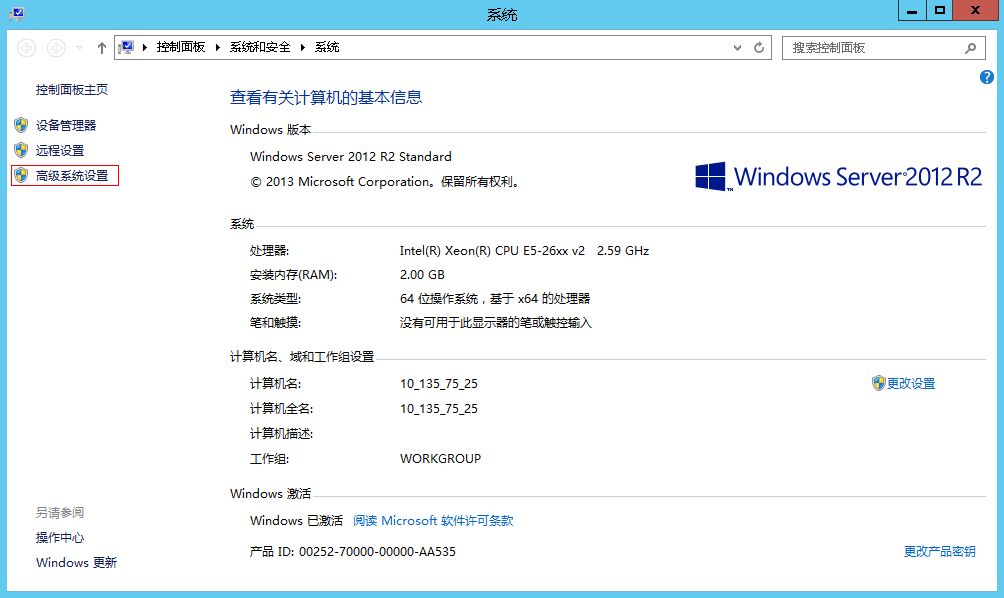Click the back navigation arrow
Viewport: 1004px width, 598px height.
pos(27,48)
